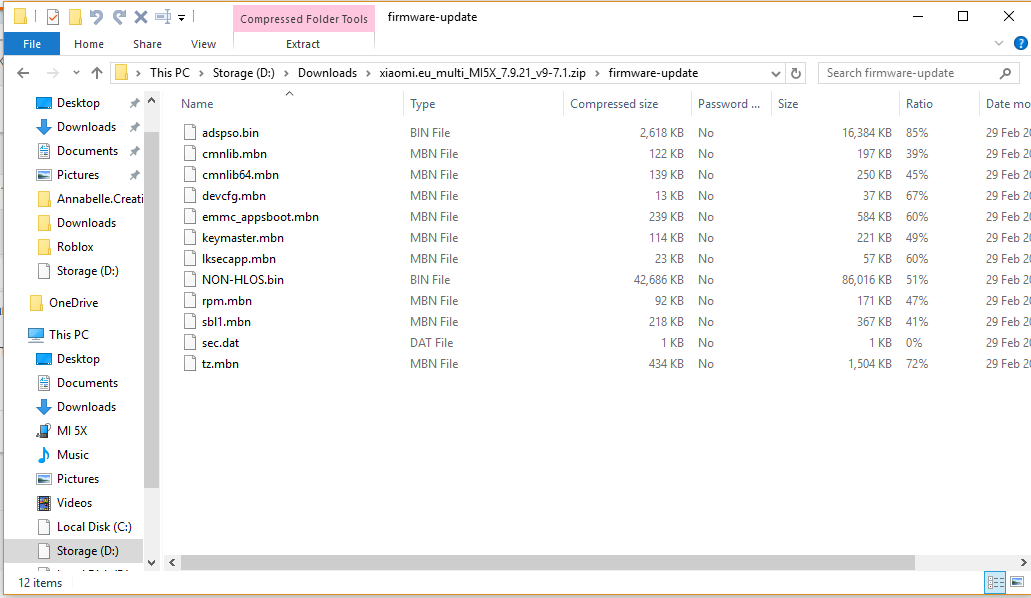Image resolution: width=1031 pixels, height=598 pixels.
Task: Switch to details view layout
Action: click(x=995, y=582)
